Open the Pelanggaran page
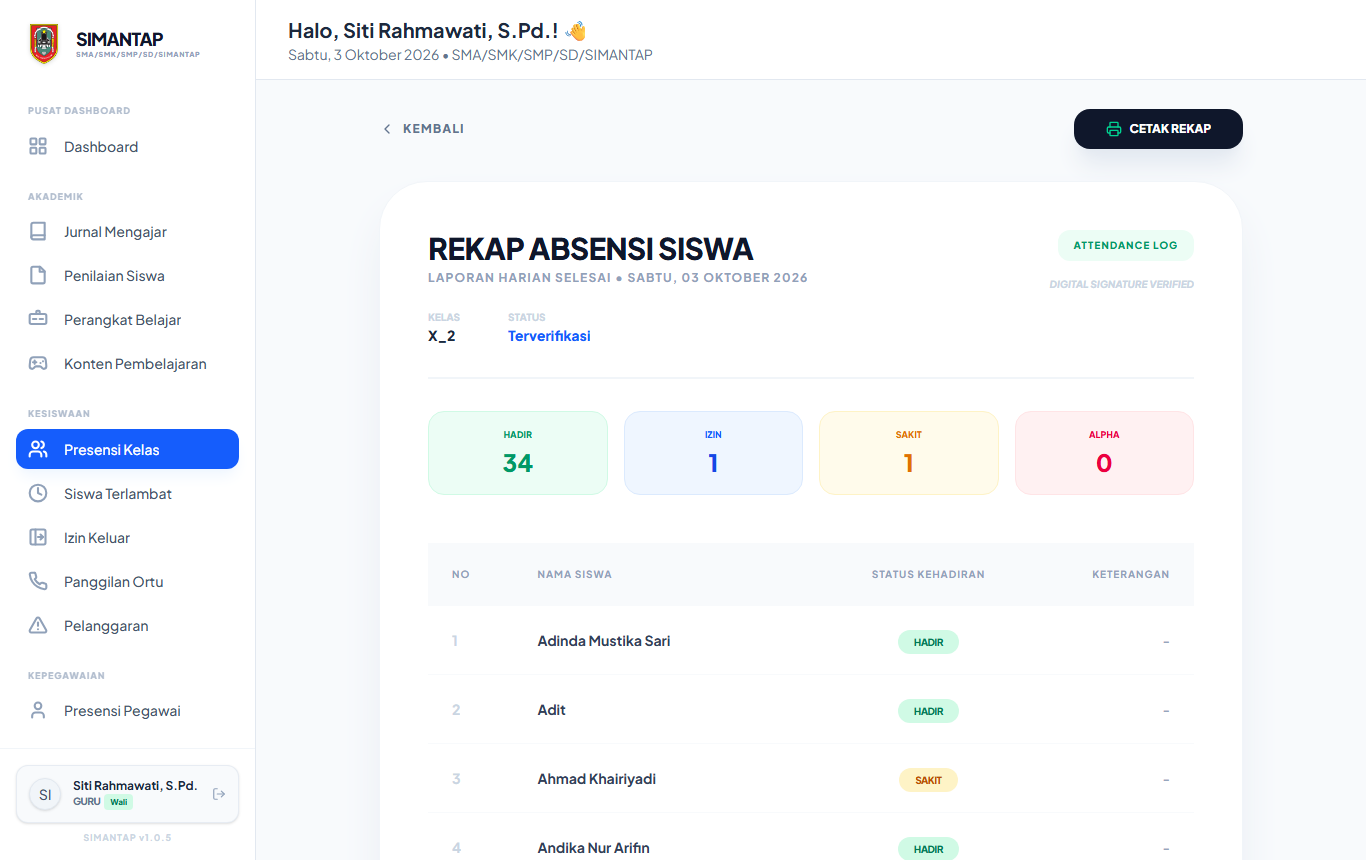The image size is (1366, 860). point(128,626)
